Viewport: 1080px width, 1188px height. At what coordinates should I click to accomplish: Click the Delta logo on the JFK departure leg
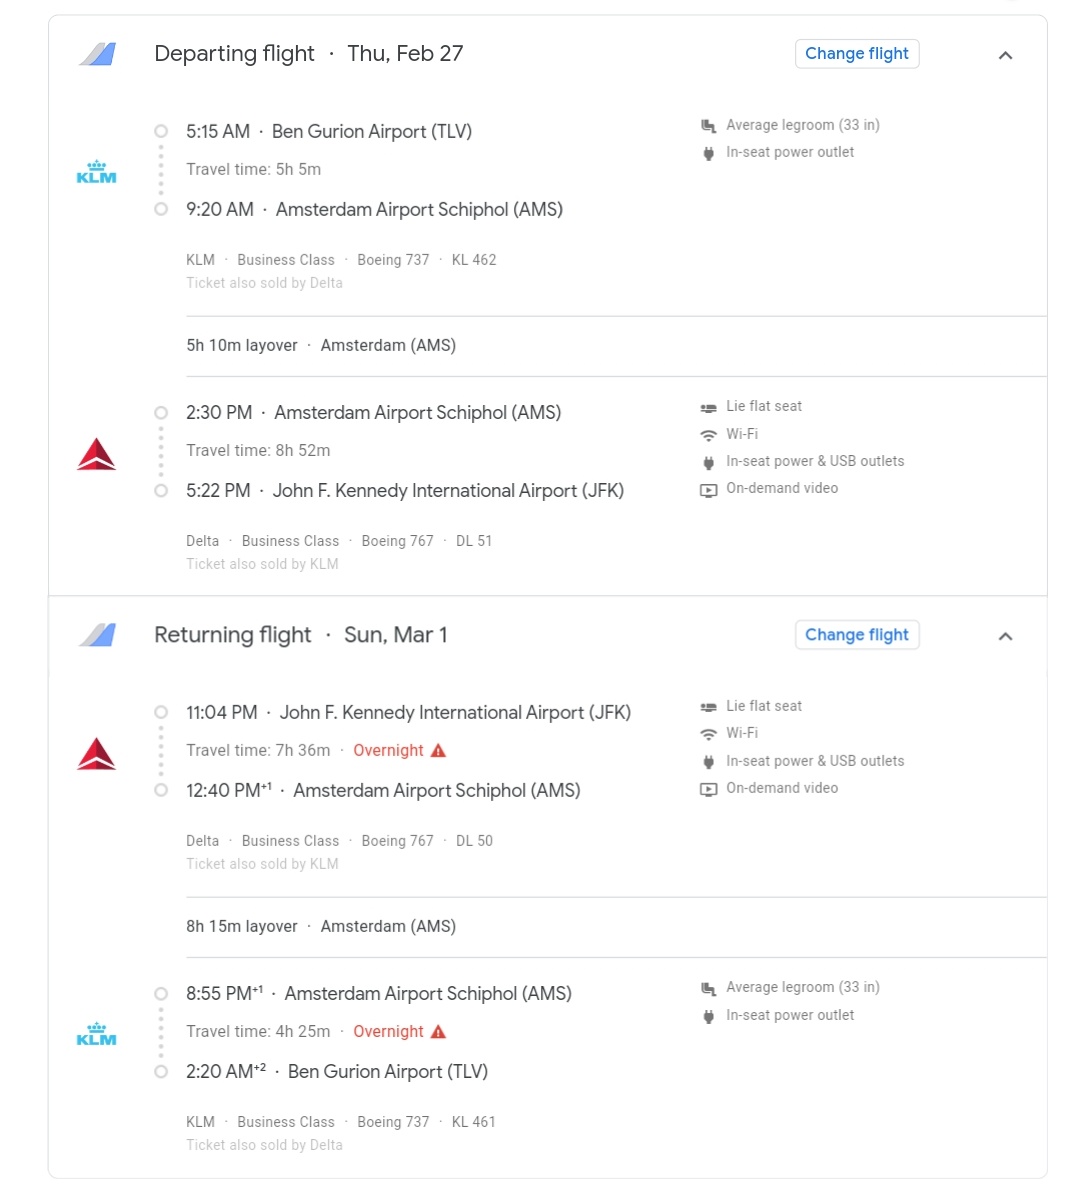point(95,752)
